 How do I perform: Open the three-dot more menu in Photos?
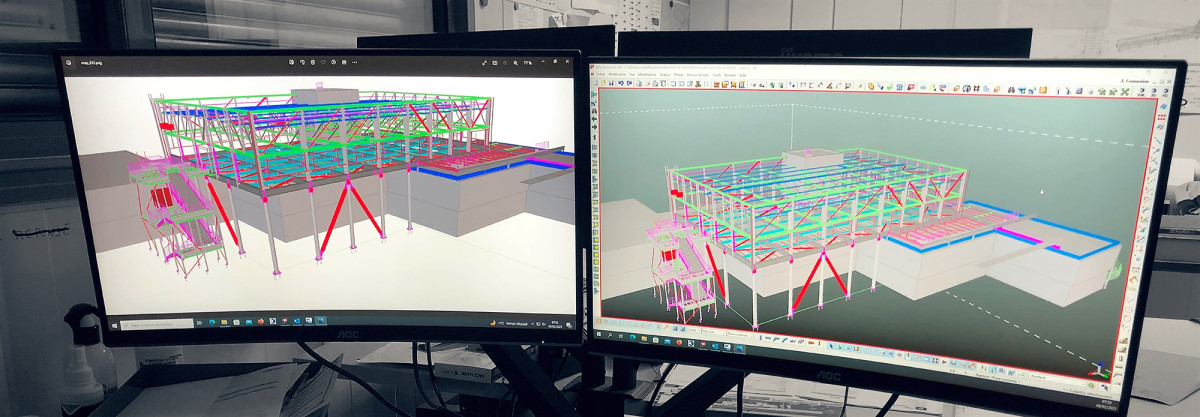coord(354,62)
